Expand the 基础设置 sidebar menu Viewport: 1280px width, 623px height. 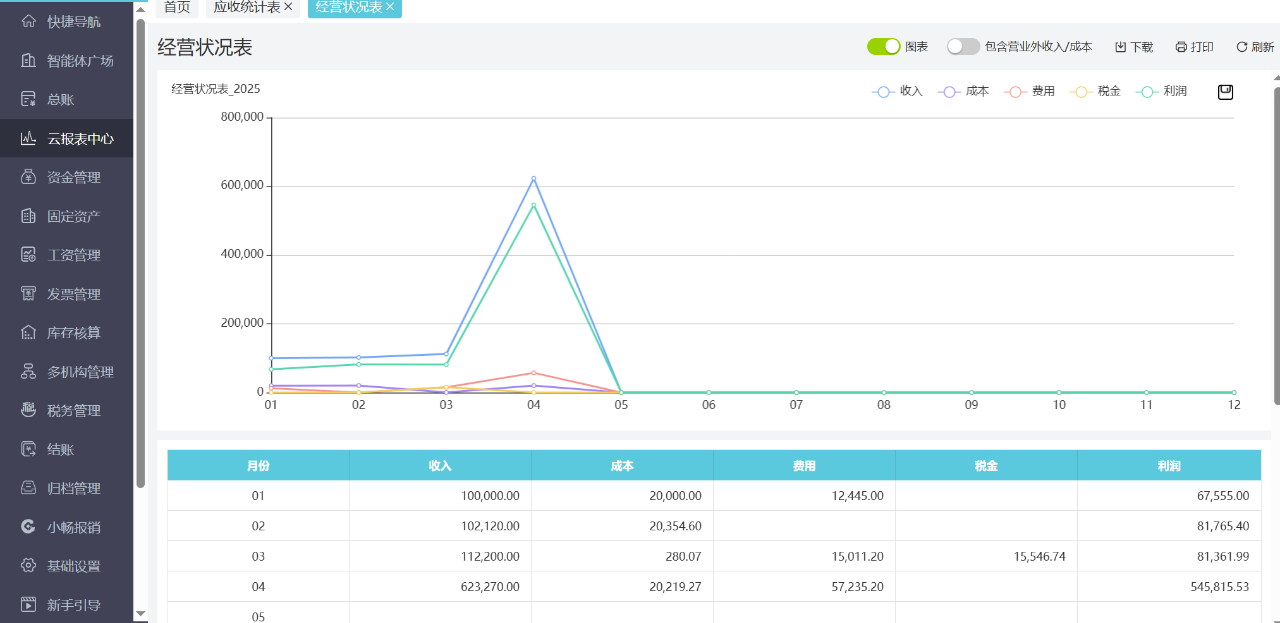tap(73, 566)
